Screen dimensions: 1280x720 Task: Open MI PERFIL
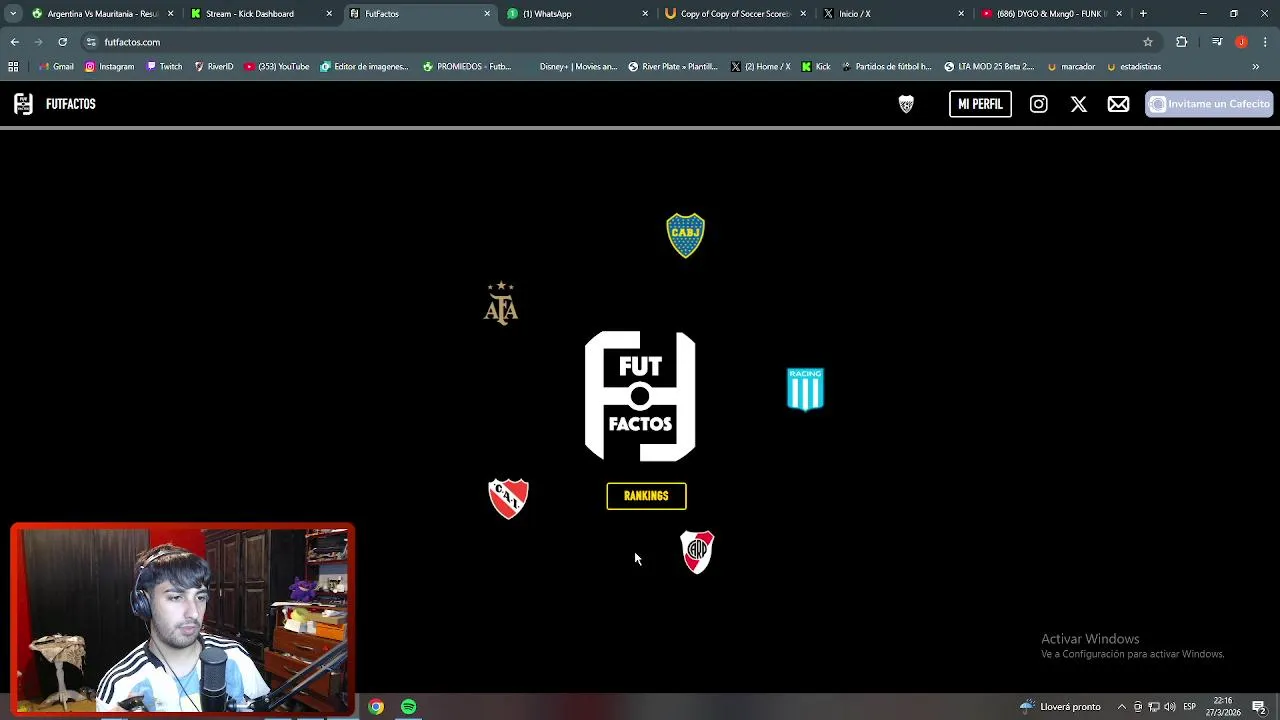[x=980, y=104]
